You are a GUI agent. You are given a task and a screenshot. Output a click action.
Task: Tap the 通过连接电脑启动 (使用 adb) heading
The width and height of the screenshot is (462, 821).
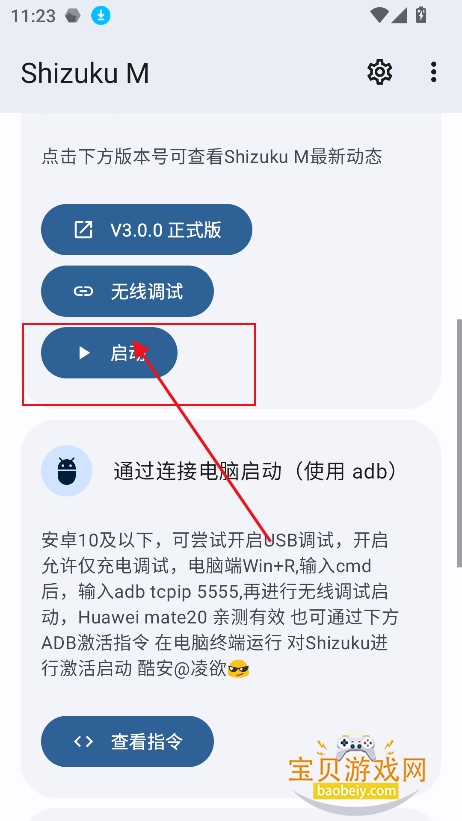[255, 471]
